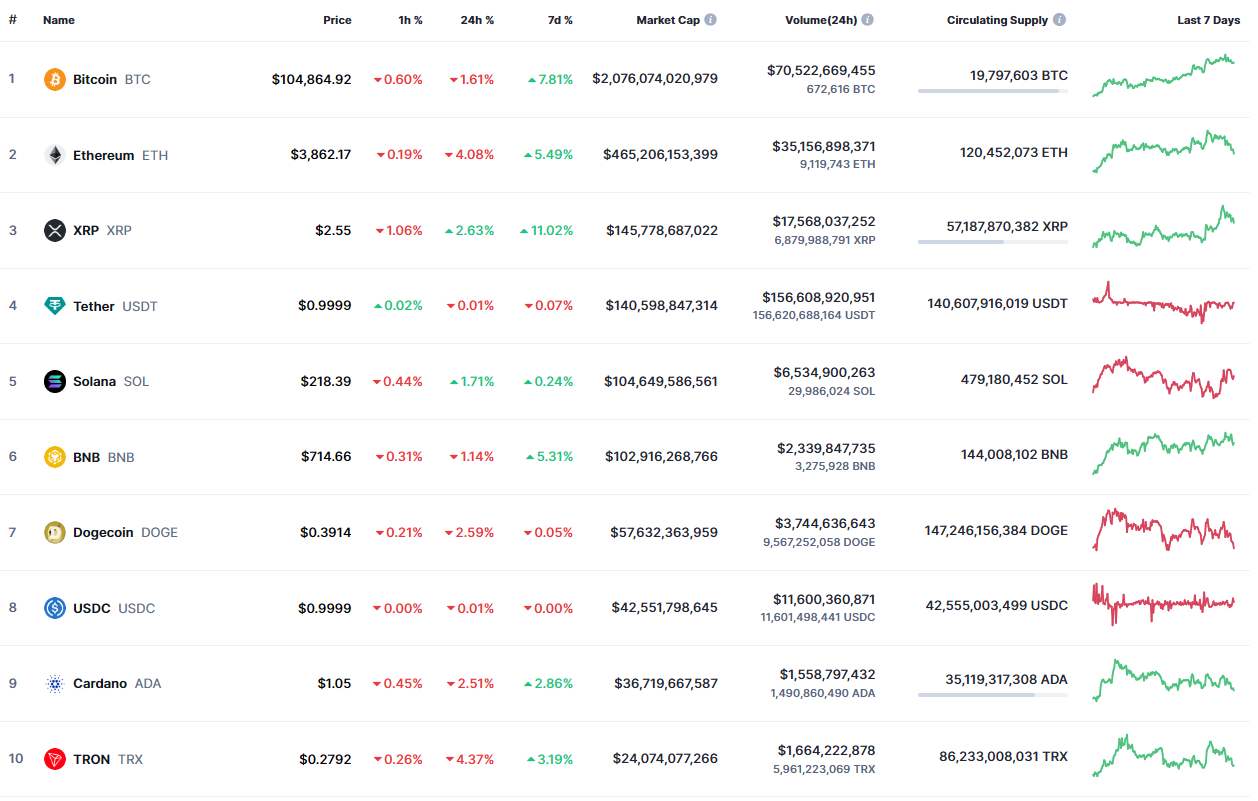1258x801 pixels.
Task: Open XRP 7-day sparkline chart
Action: click(x=1164, y=227)
